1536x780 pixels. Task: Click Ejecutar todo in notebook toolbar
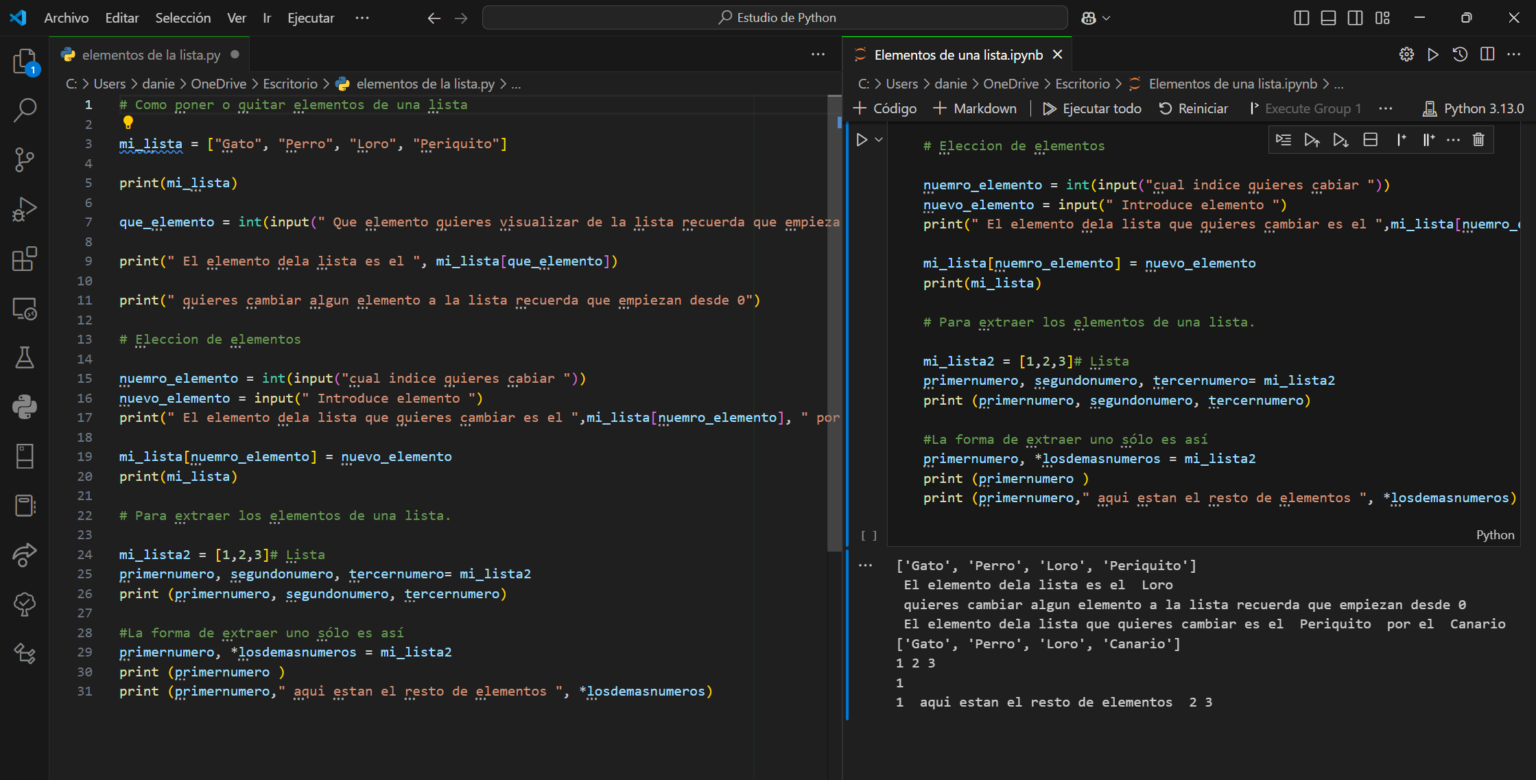click(1091, 108)
